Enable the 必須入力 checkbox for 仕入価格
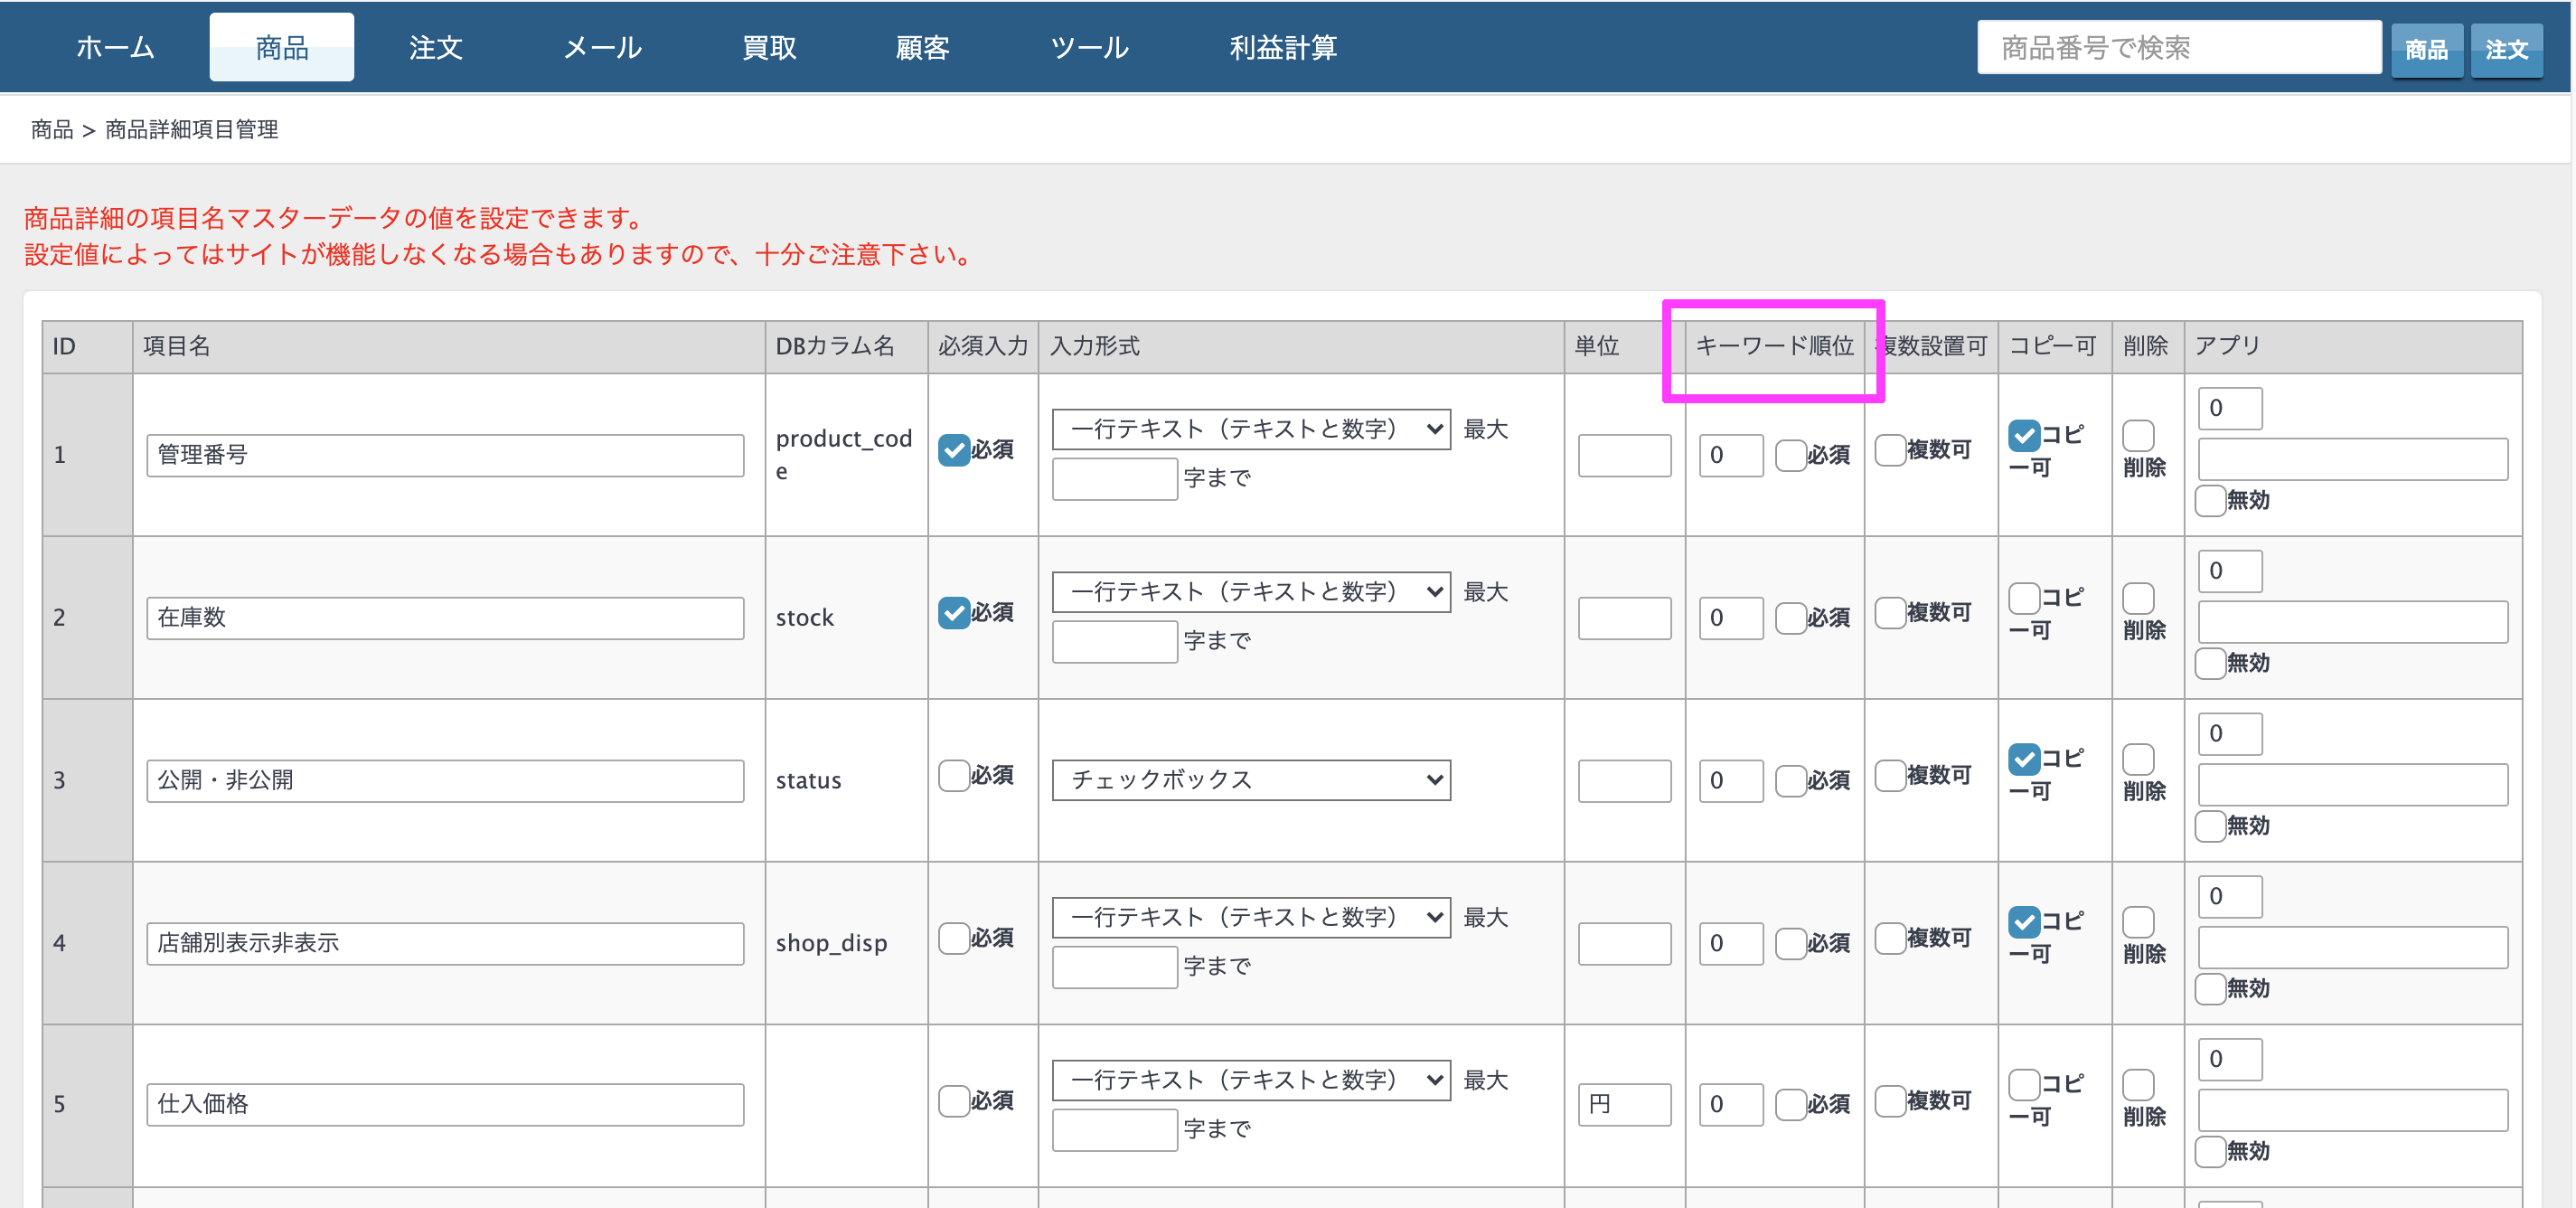The width and height of the screenshot is (2576, 1208). 954,1101
